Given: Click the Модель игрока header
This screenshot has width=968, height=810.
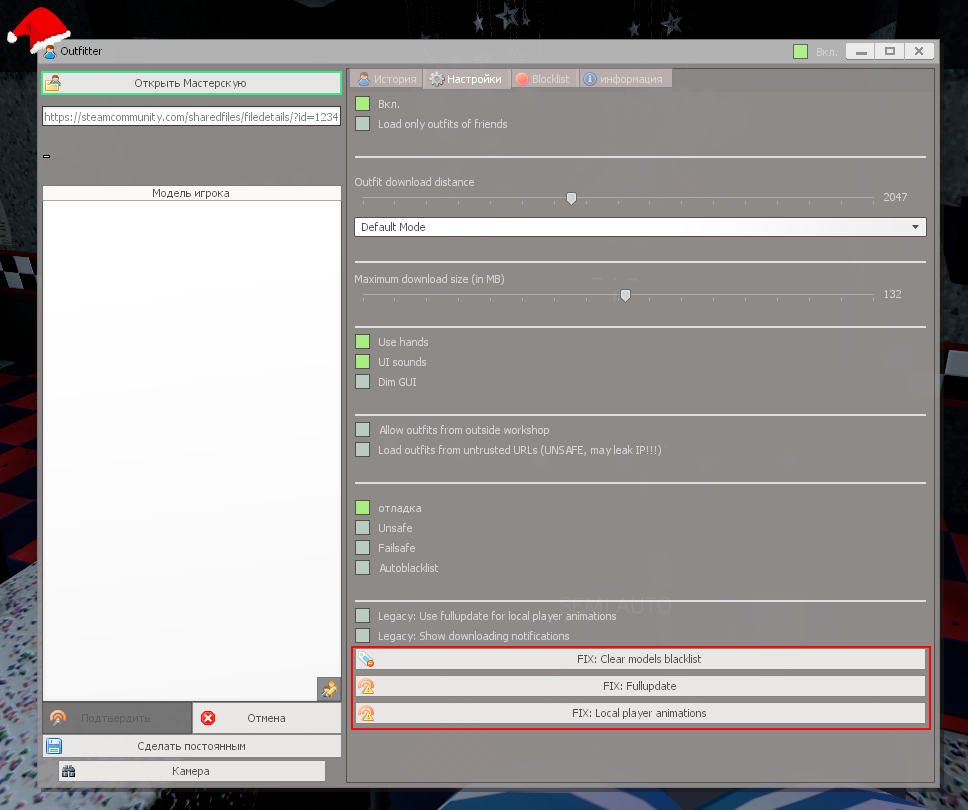Looking at the screenshot, I should click(x=191, y=193).
